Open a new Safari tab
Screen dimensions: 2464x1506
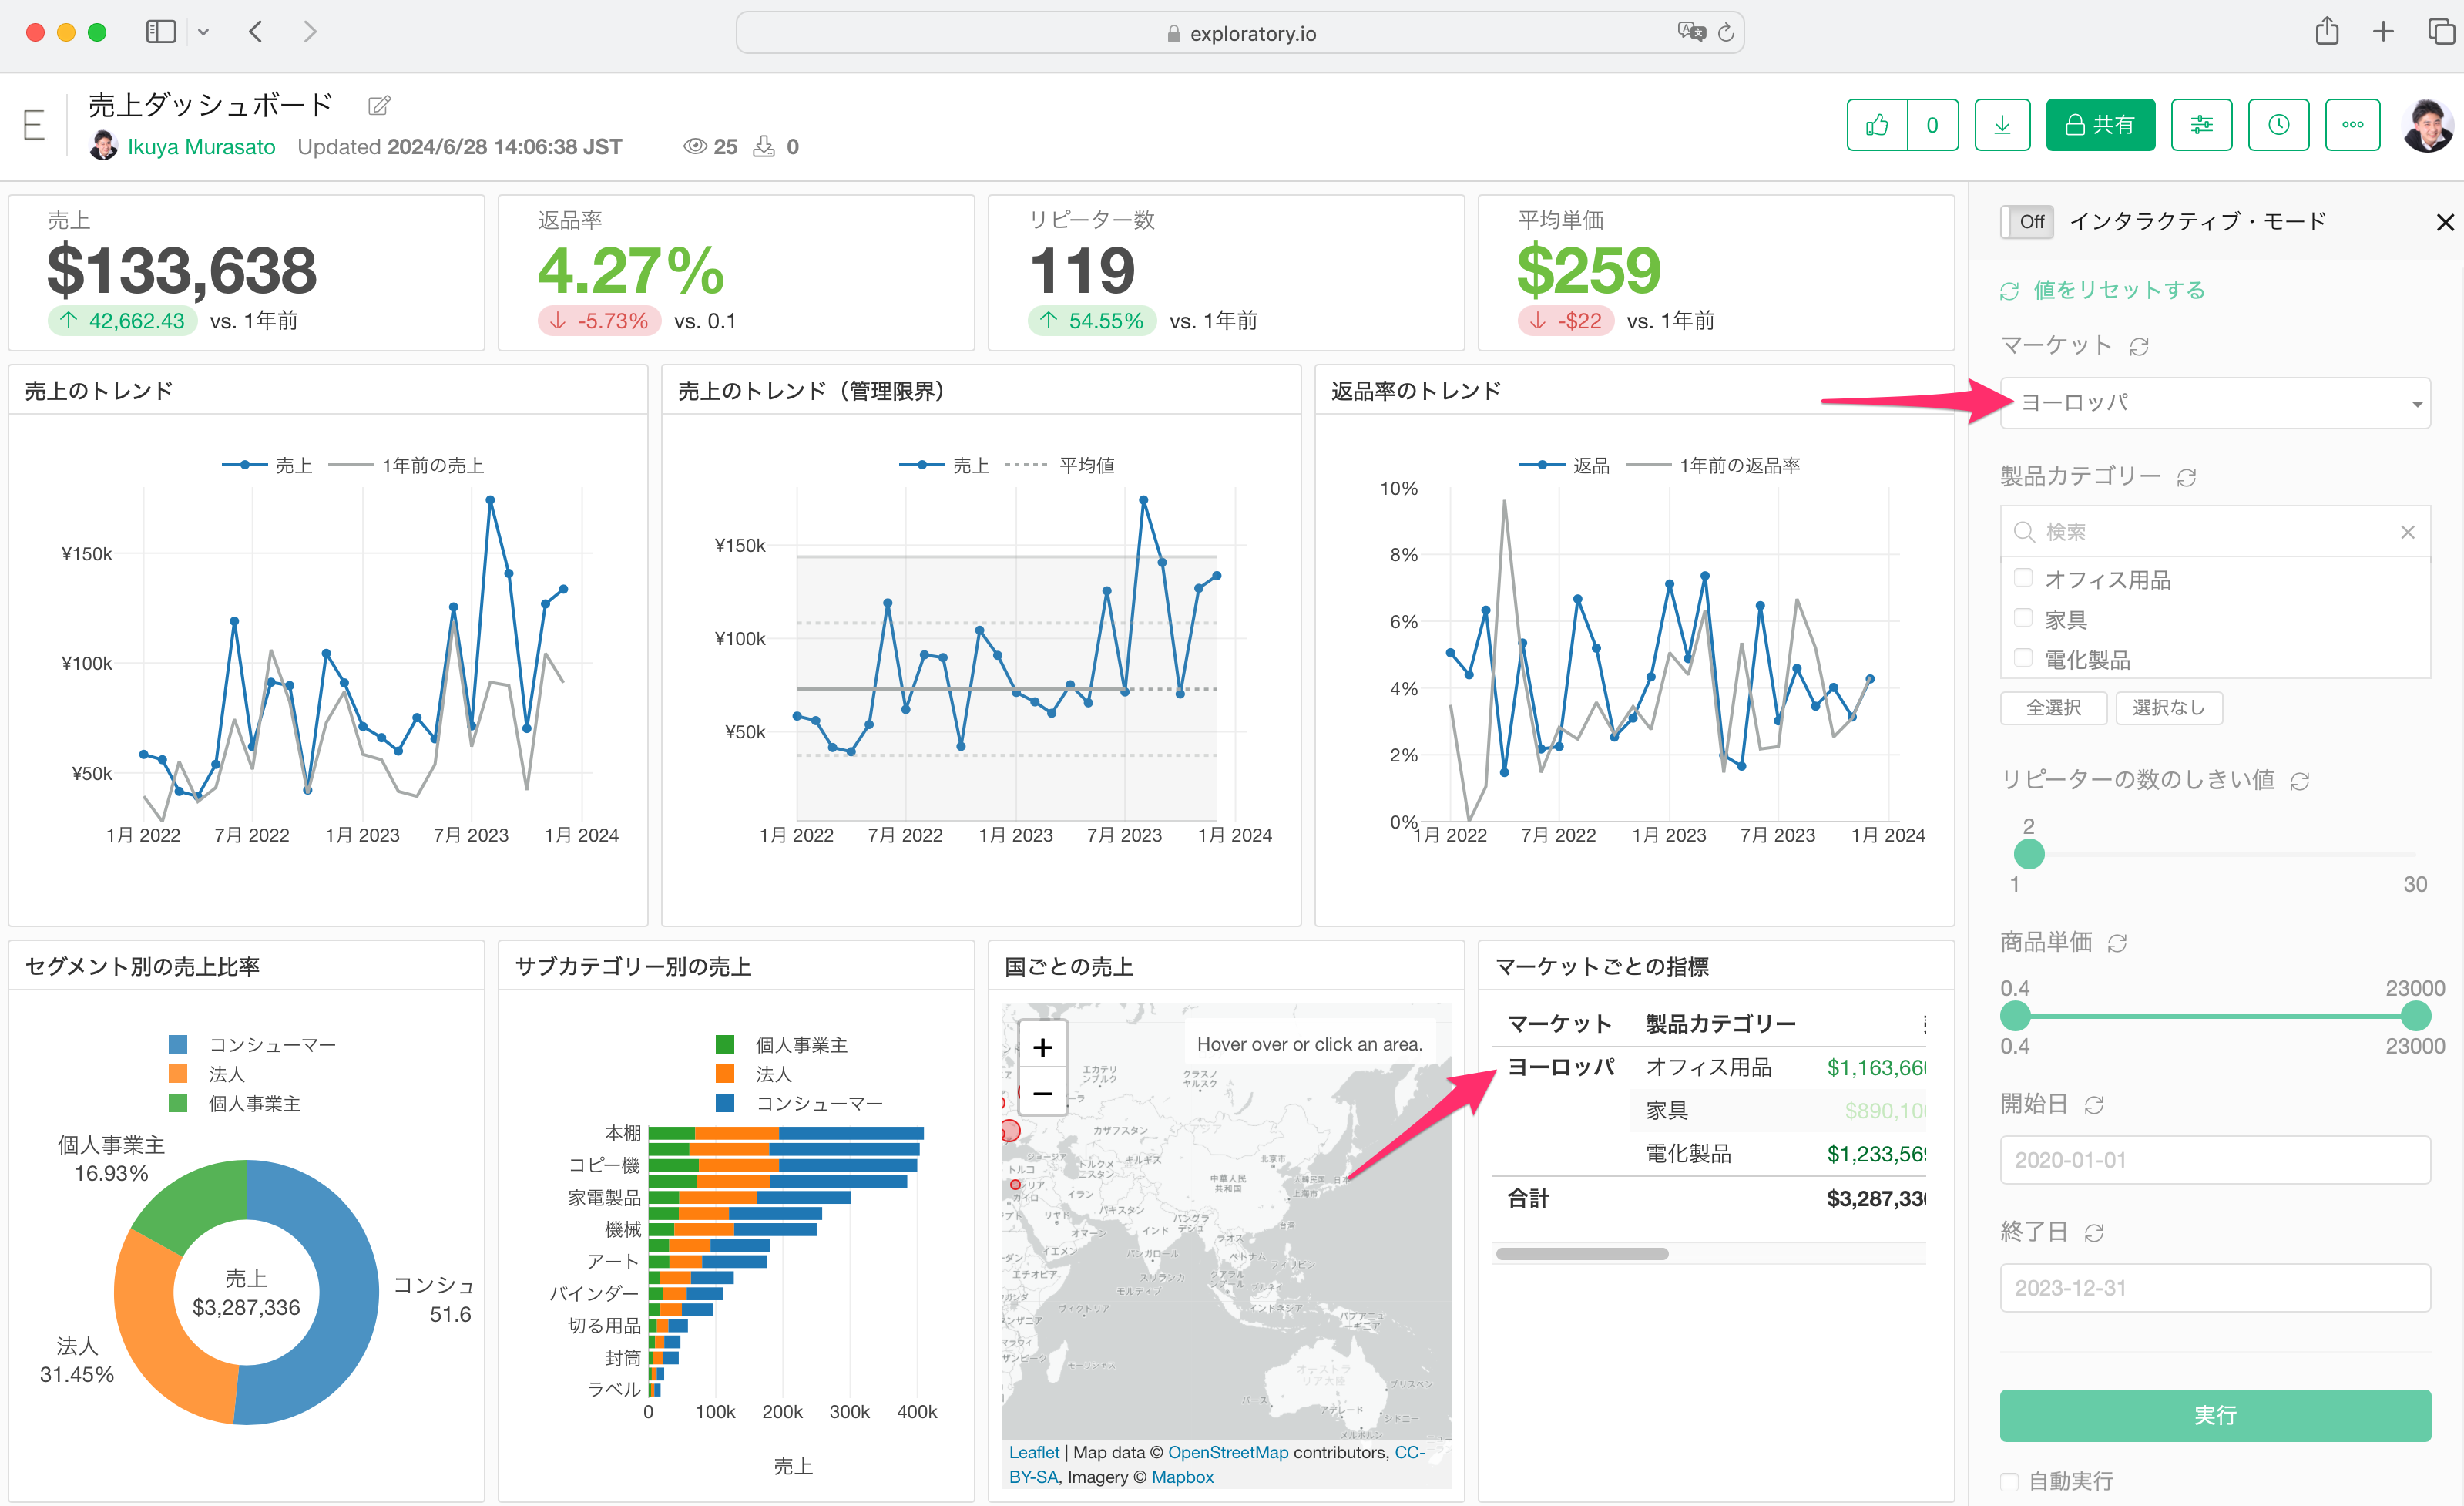[2384, 32]
